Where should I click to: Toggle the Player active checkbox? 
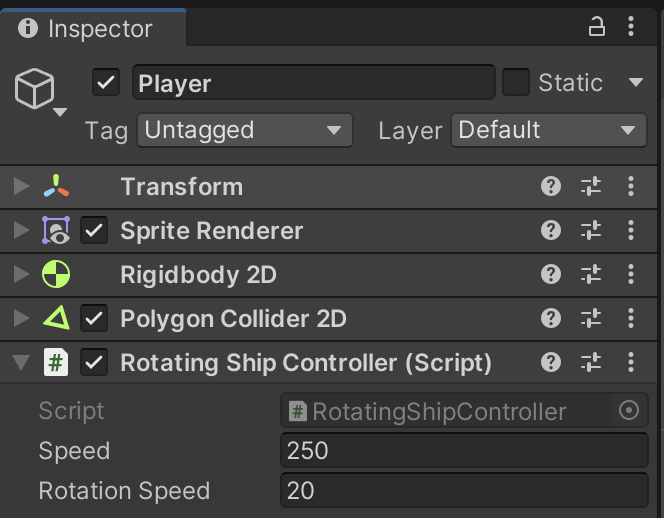click(106, 83)
